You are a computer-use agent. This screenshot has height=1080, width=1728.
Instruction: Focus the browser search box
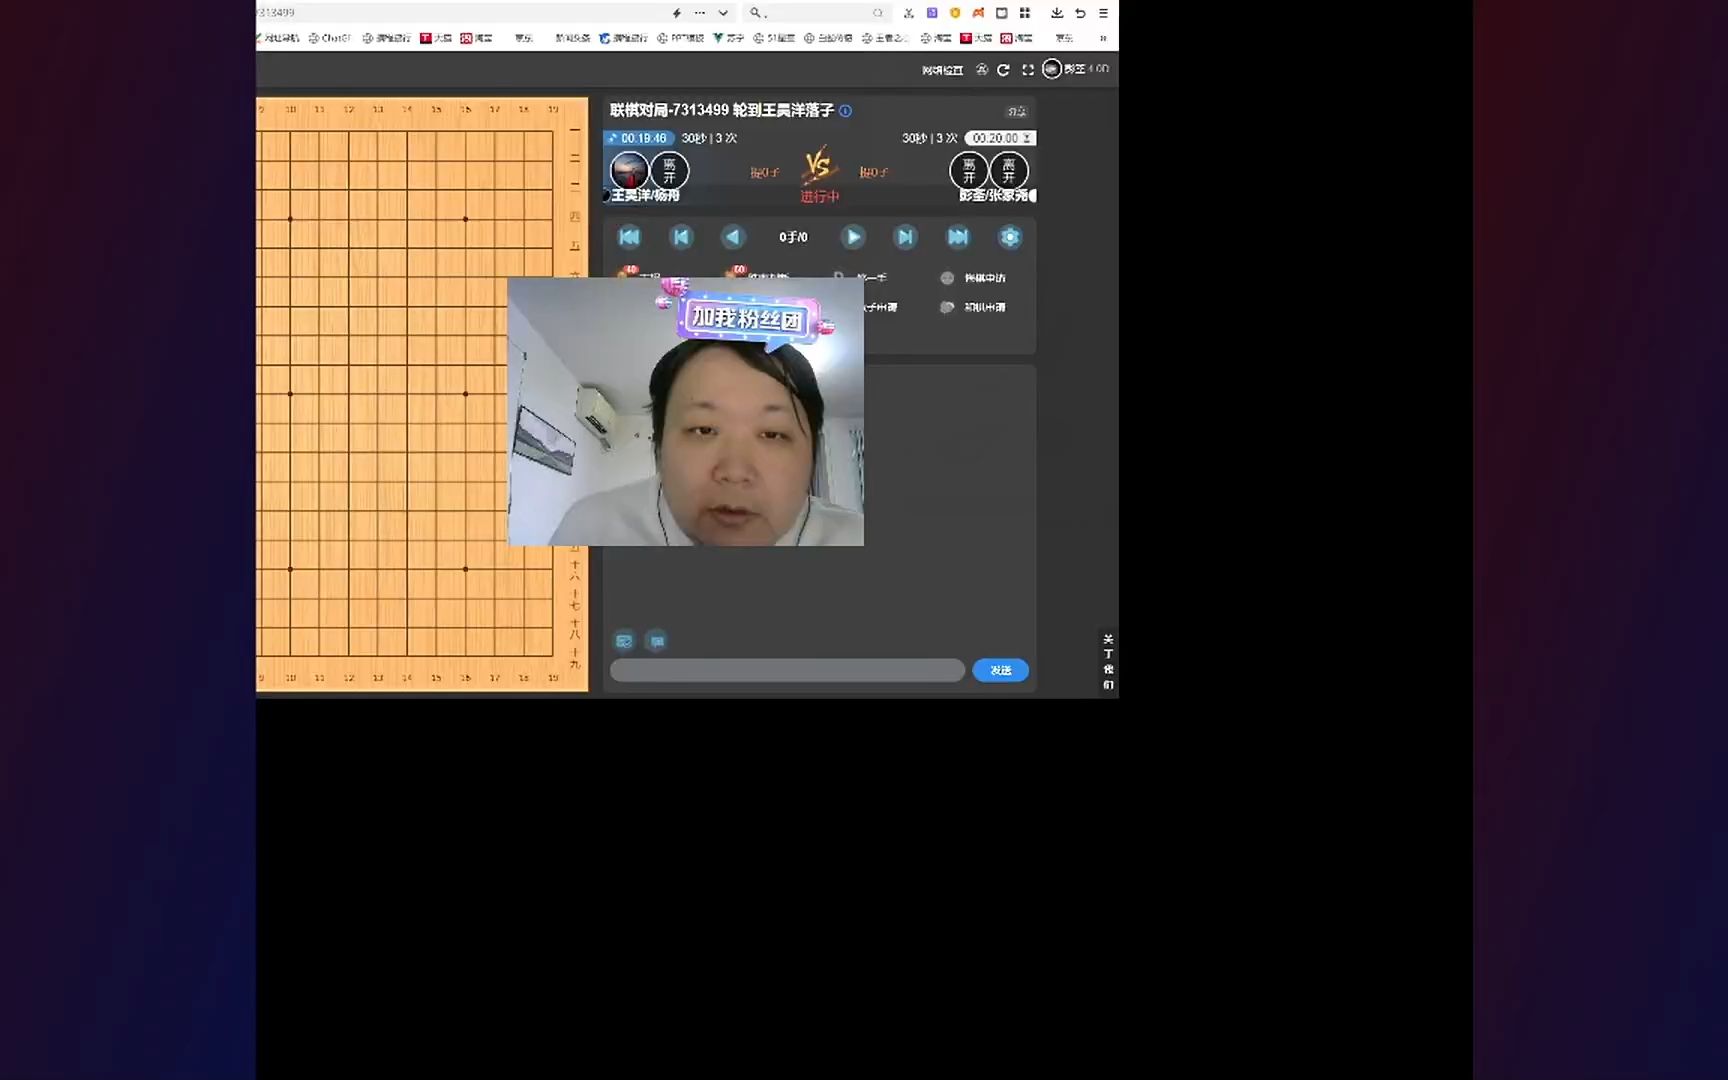[x=817, y=13]
